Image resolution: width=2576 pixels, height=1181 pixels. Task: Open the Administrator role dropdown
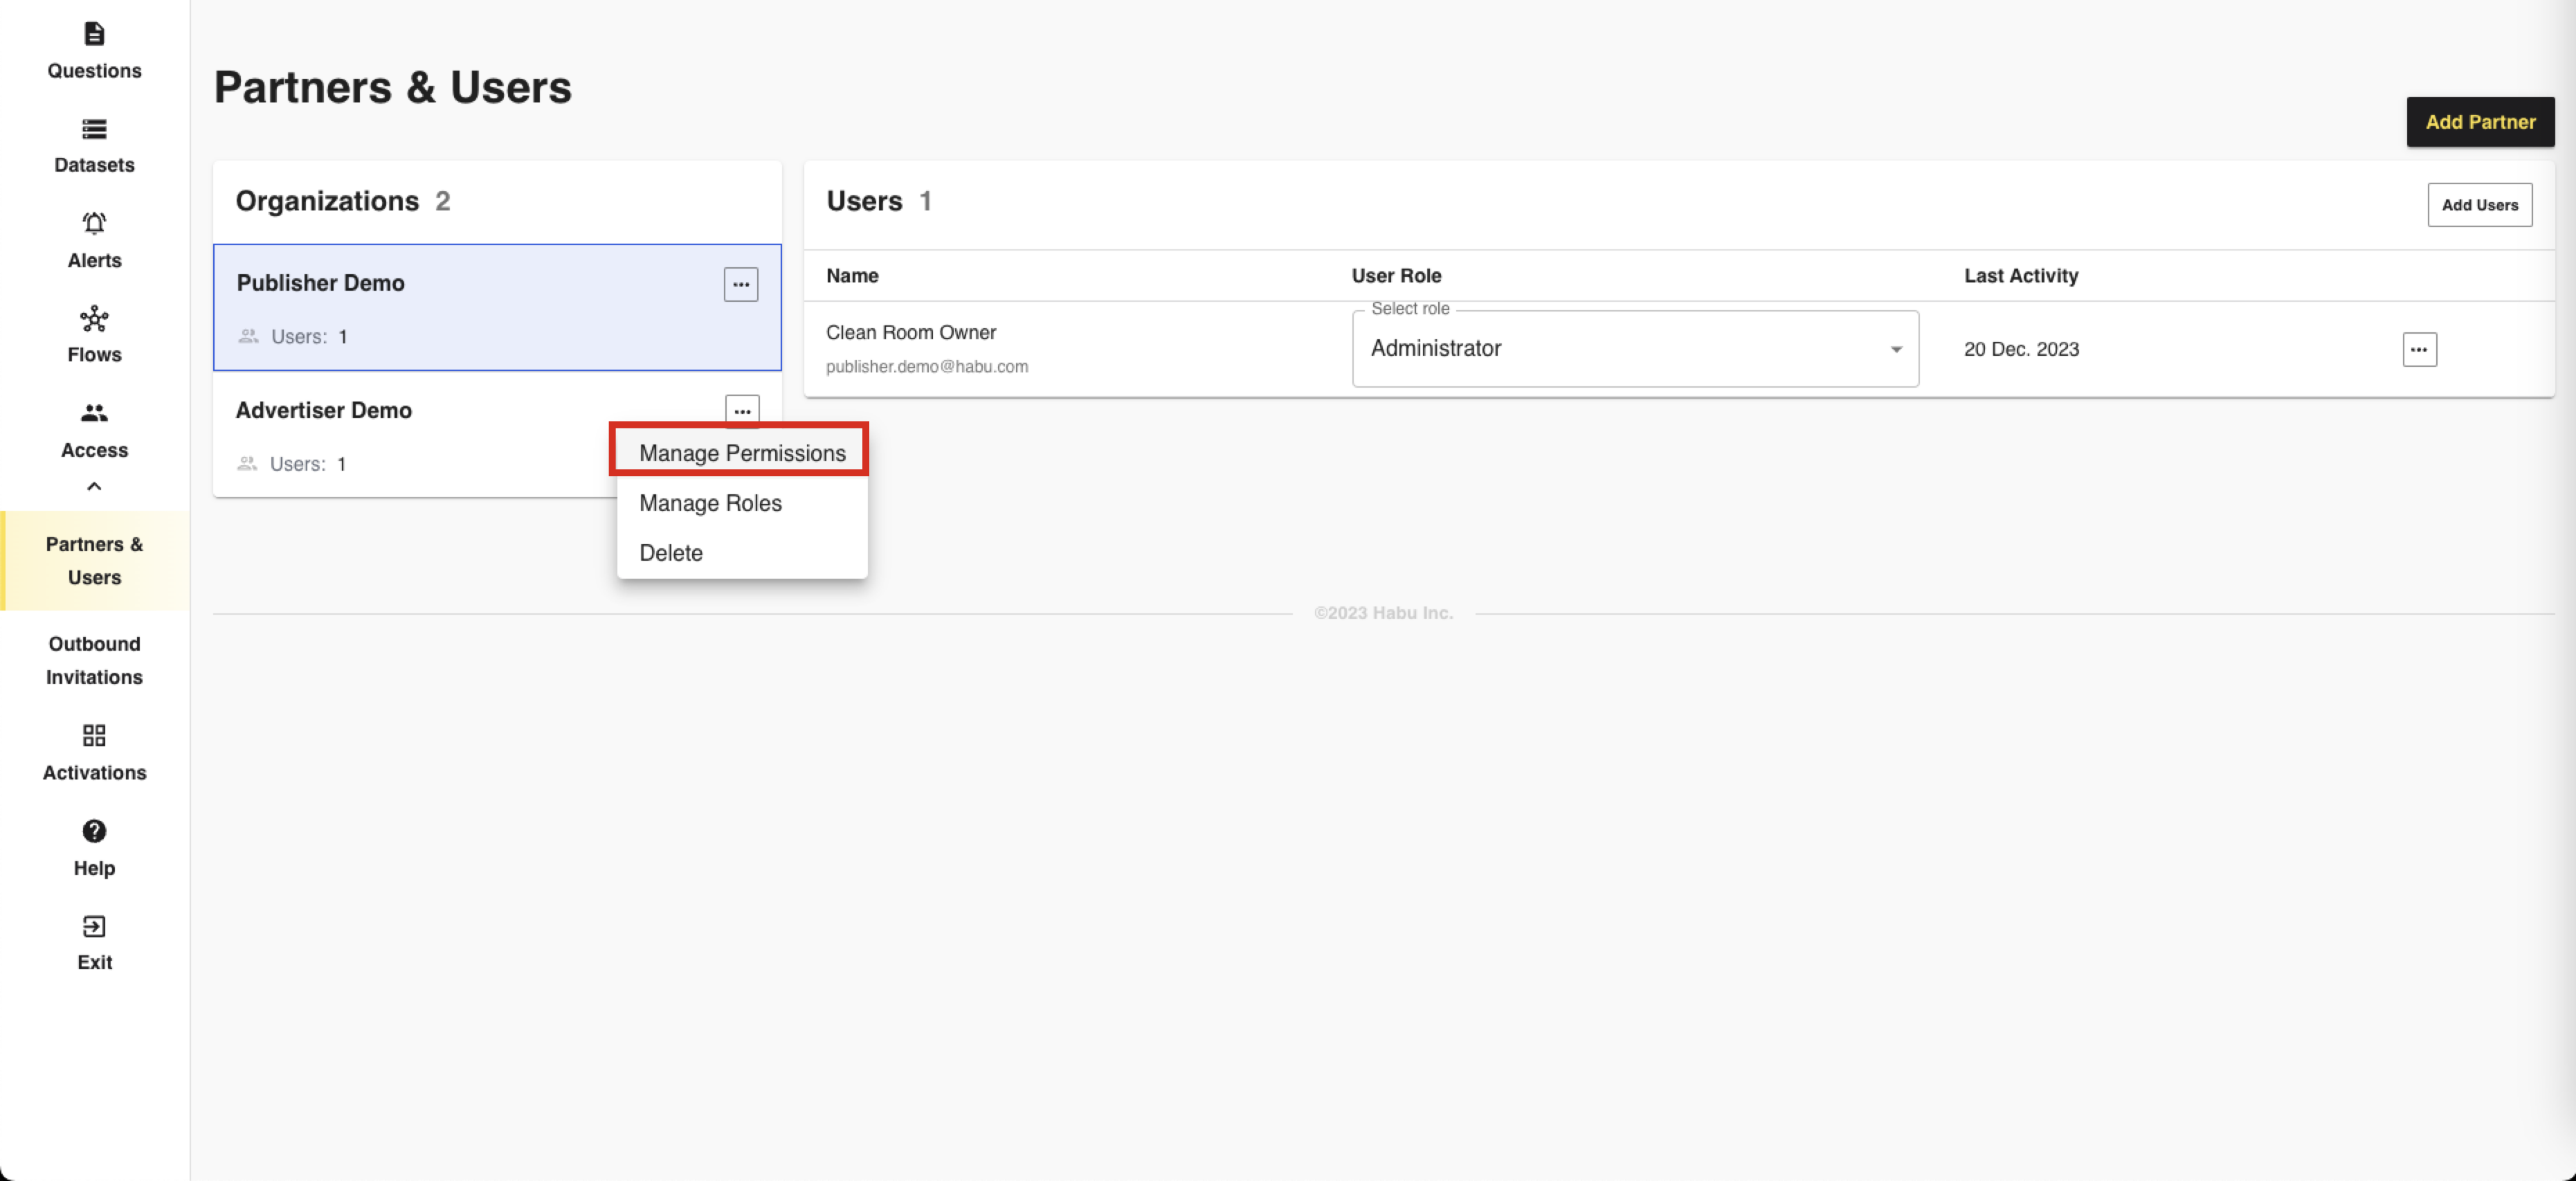click(1634, 349)
